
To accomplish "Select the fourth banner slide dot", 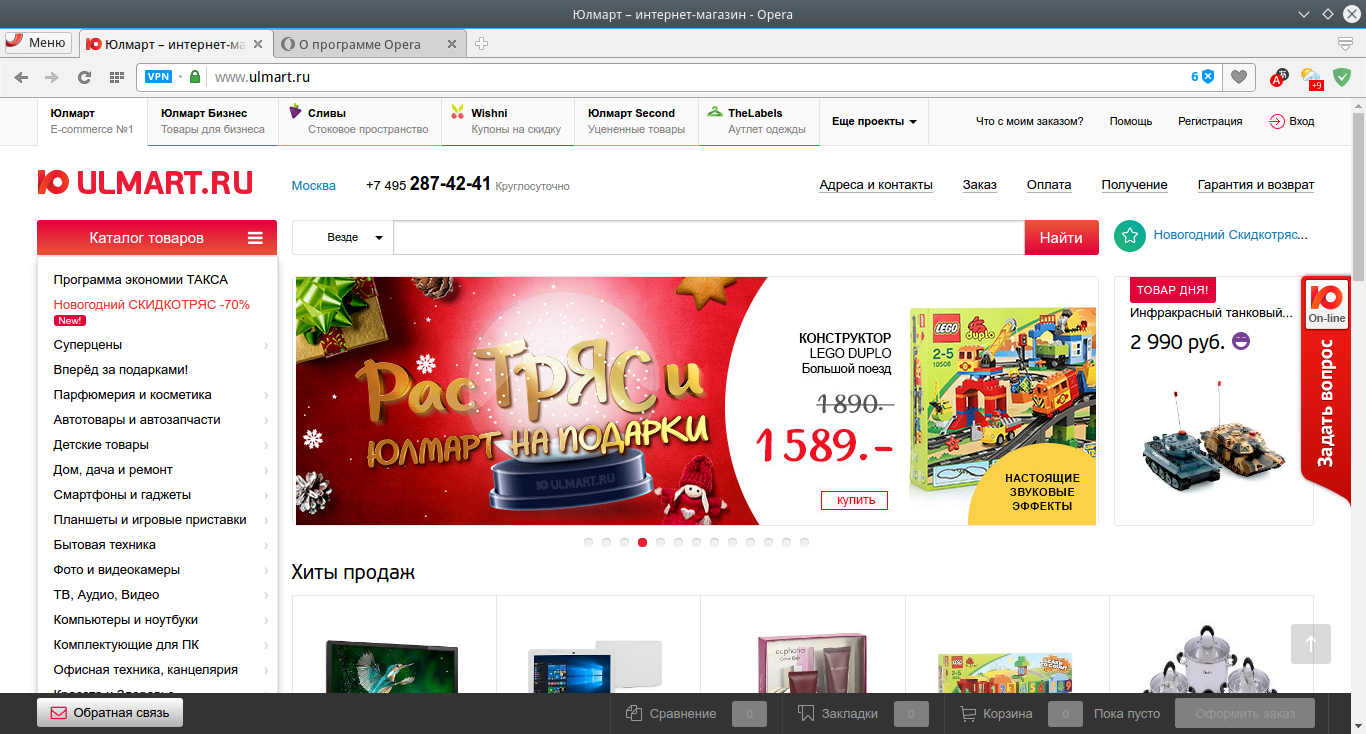I will (x=642, y=542).
